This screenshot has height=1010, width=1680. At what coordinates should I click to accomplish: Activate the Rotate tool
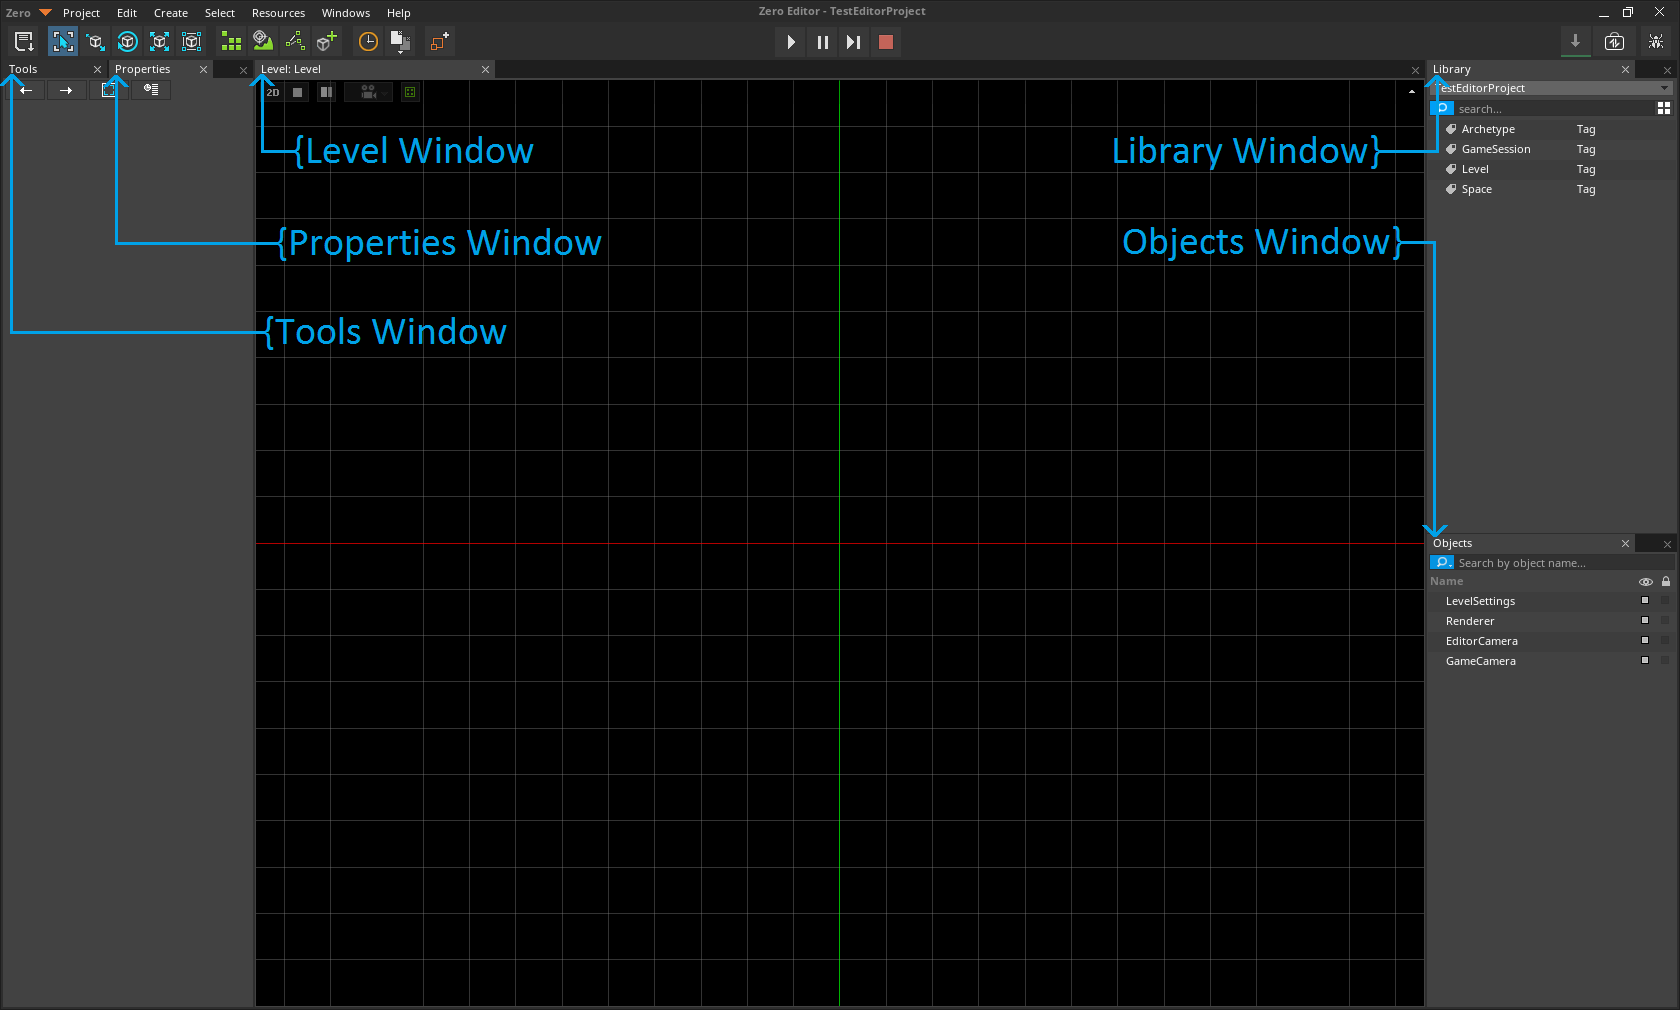click(127, 42)
